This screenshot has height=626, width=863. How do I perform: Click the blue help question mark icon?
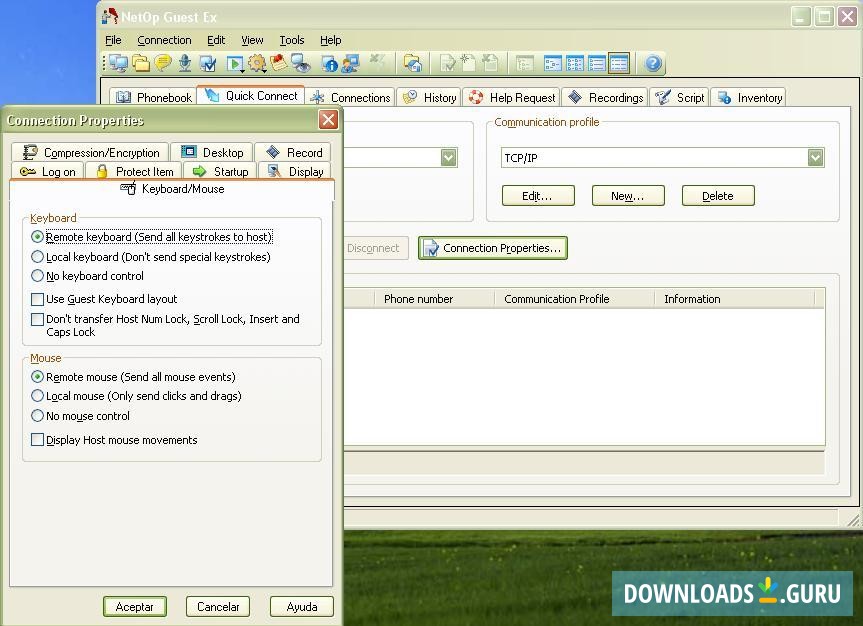653,64
